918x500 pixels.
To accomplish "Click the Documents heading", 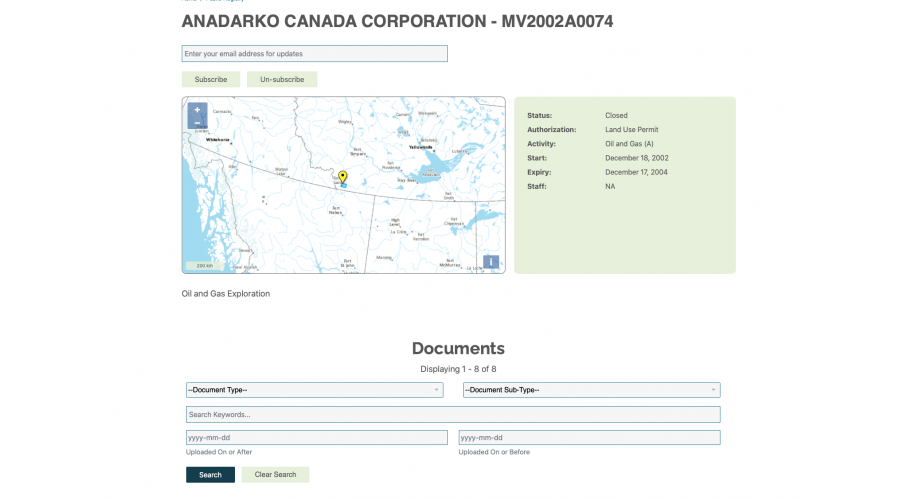I will (458, 348).
